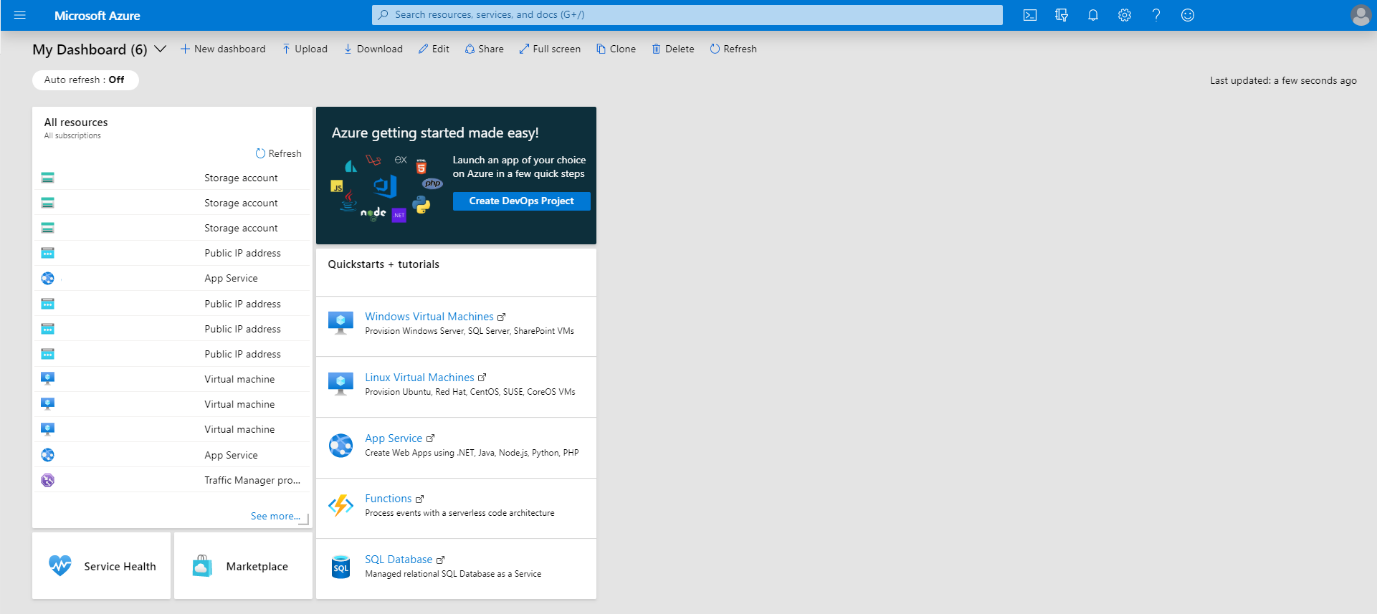Click the Microsoft Azure home title
Image resolution: width=1377 pixels, height=614 pixels.
point(97,16)
